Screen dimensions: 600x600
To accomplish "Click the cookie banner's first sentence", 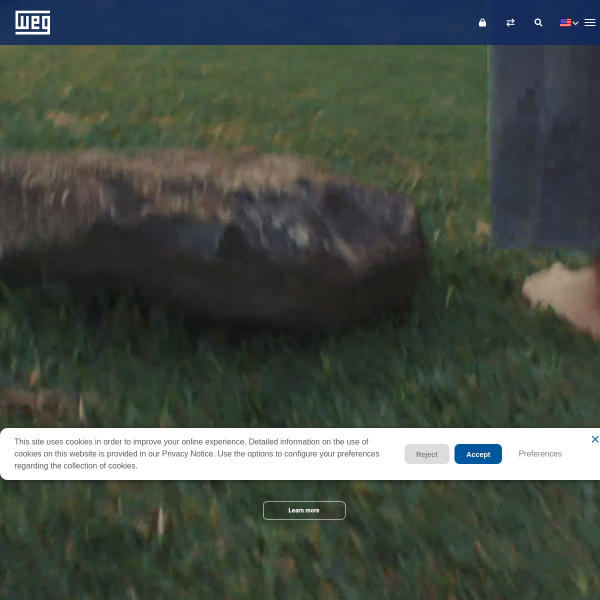I will pyautogui.click(x=130, y=442).
